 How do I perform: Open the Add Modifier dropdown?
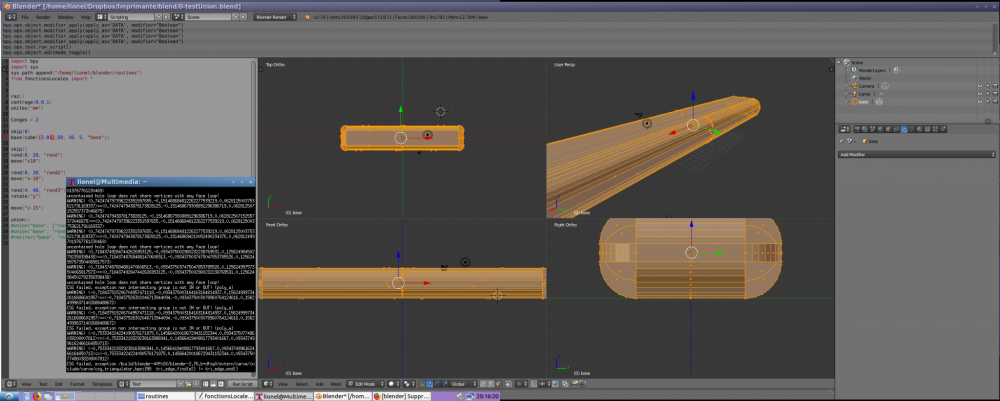(915, 155)
